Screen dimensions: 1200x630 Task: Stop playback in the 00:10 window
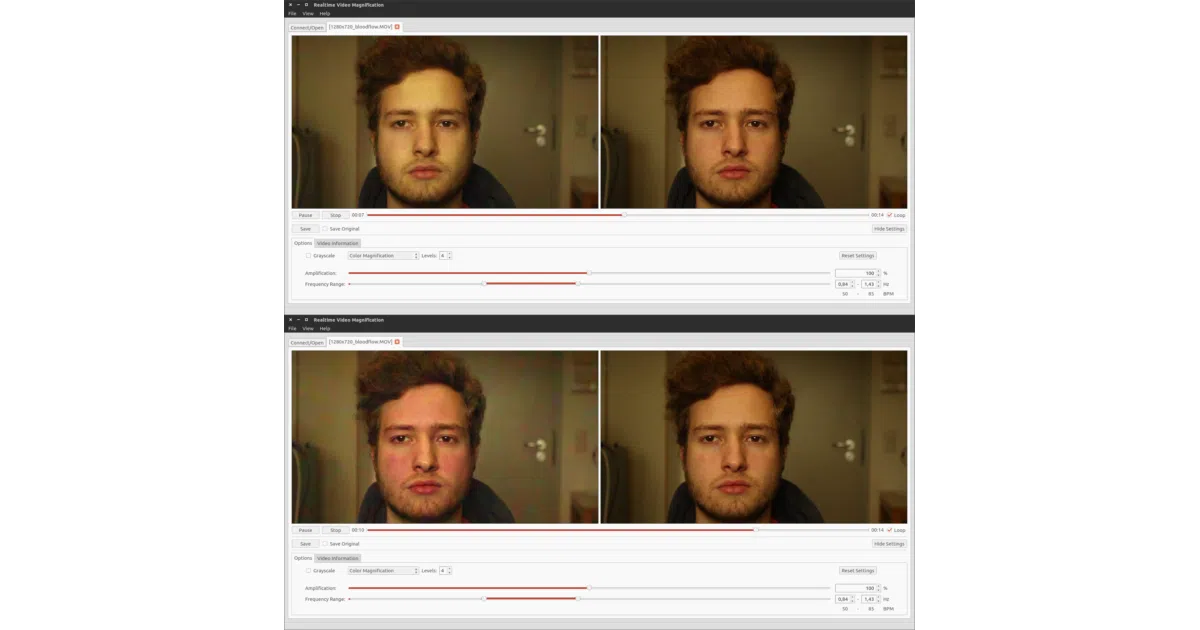(335, 530)
